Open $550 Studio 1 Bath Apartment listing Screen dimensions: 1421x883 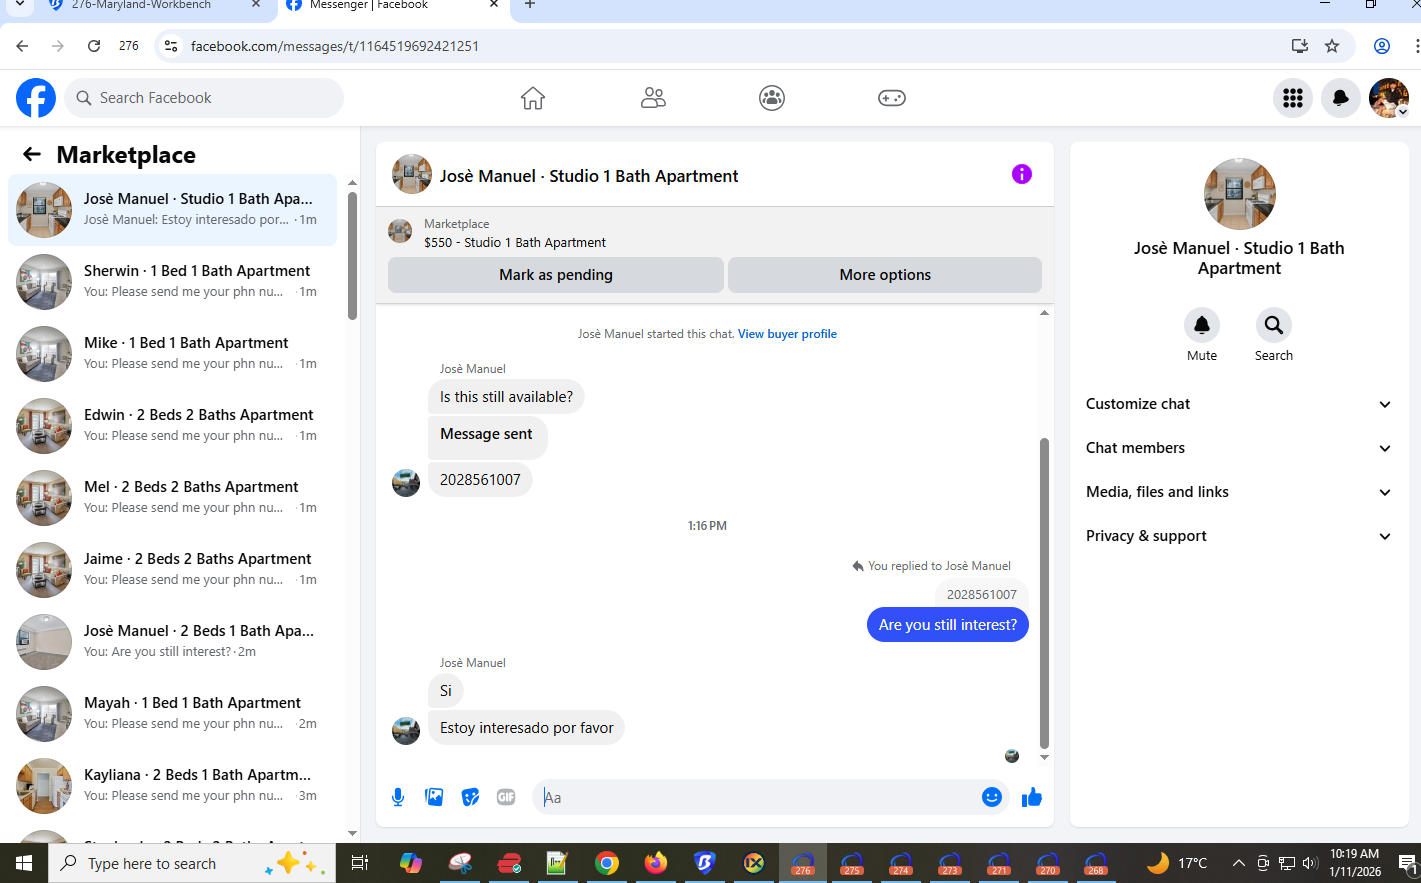515,242
